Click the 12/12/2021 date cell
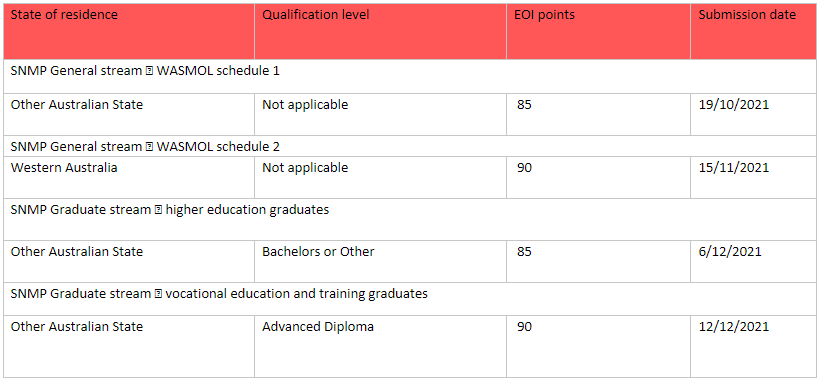Image resolution: width=819 pixels, height=382 pixels. coord(753,346)
